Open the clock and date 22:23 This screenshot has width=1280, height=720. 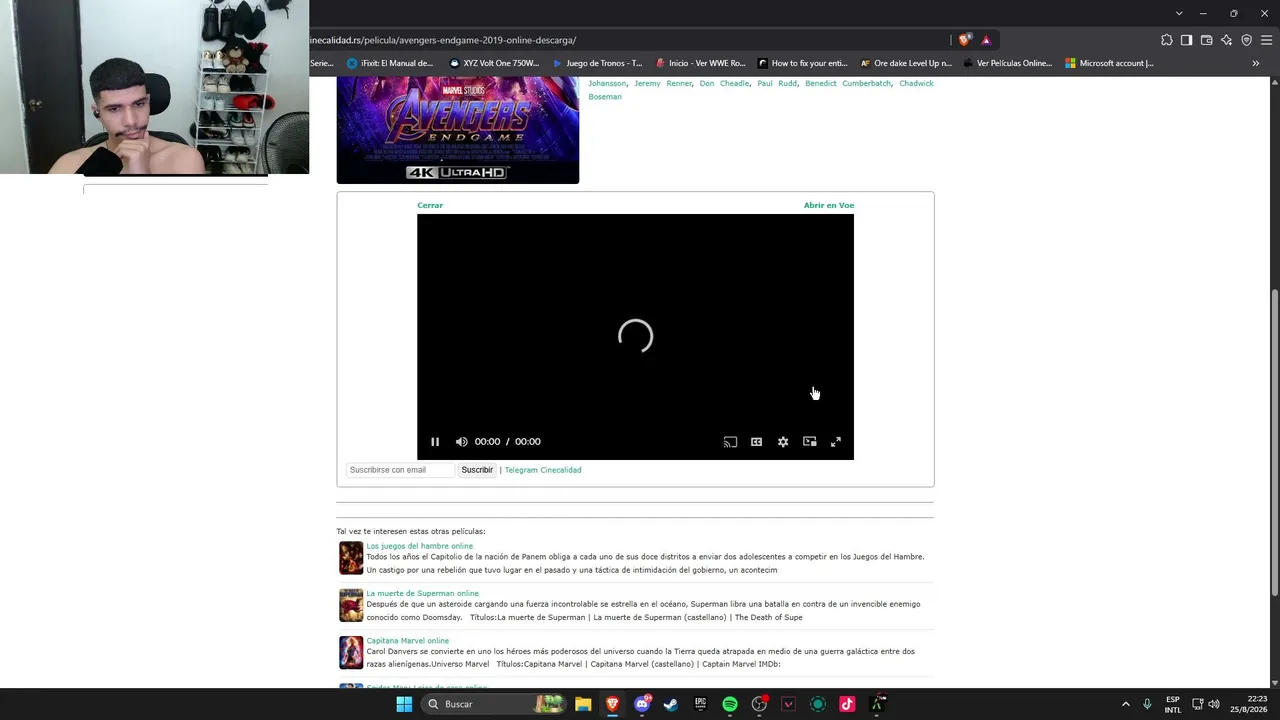[1248, 704]
